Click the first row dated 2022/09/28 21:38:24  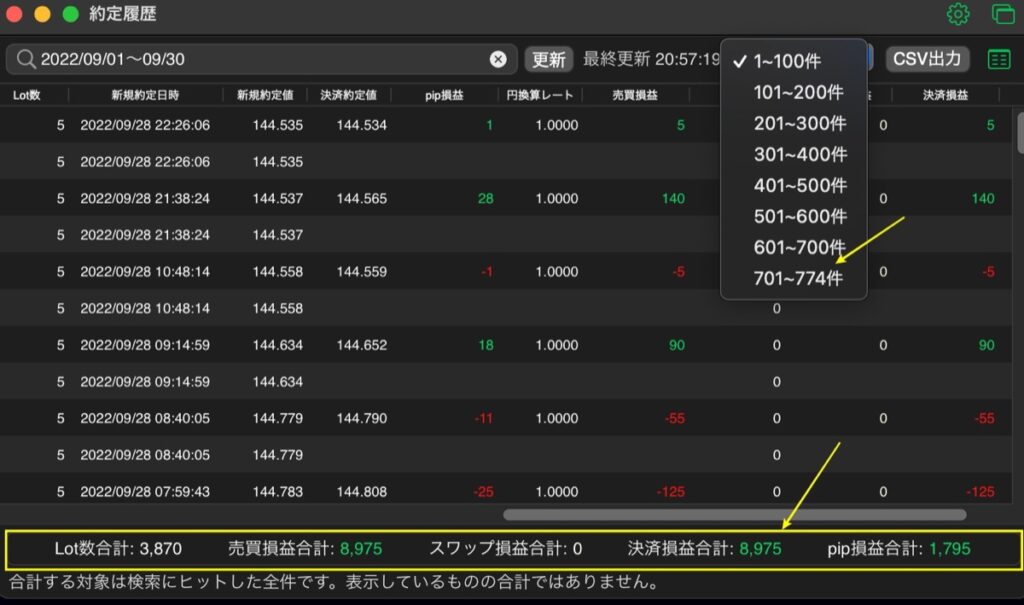click(508, 198)
